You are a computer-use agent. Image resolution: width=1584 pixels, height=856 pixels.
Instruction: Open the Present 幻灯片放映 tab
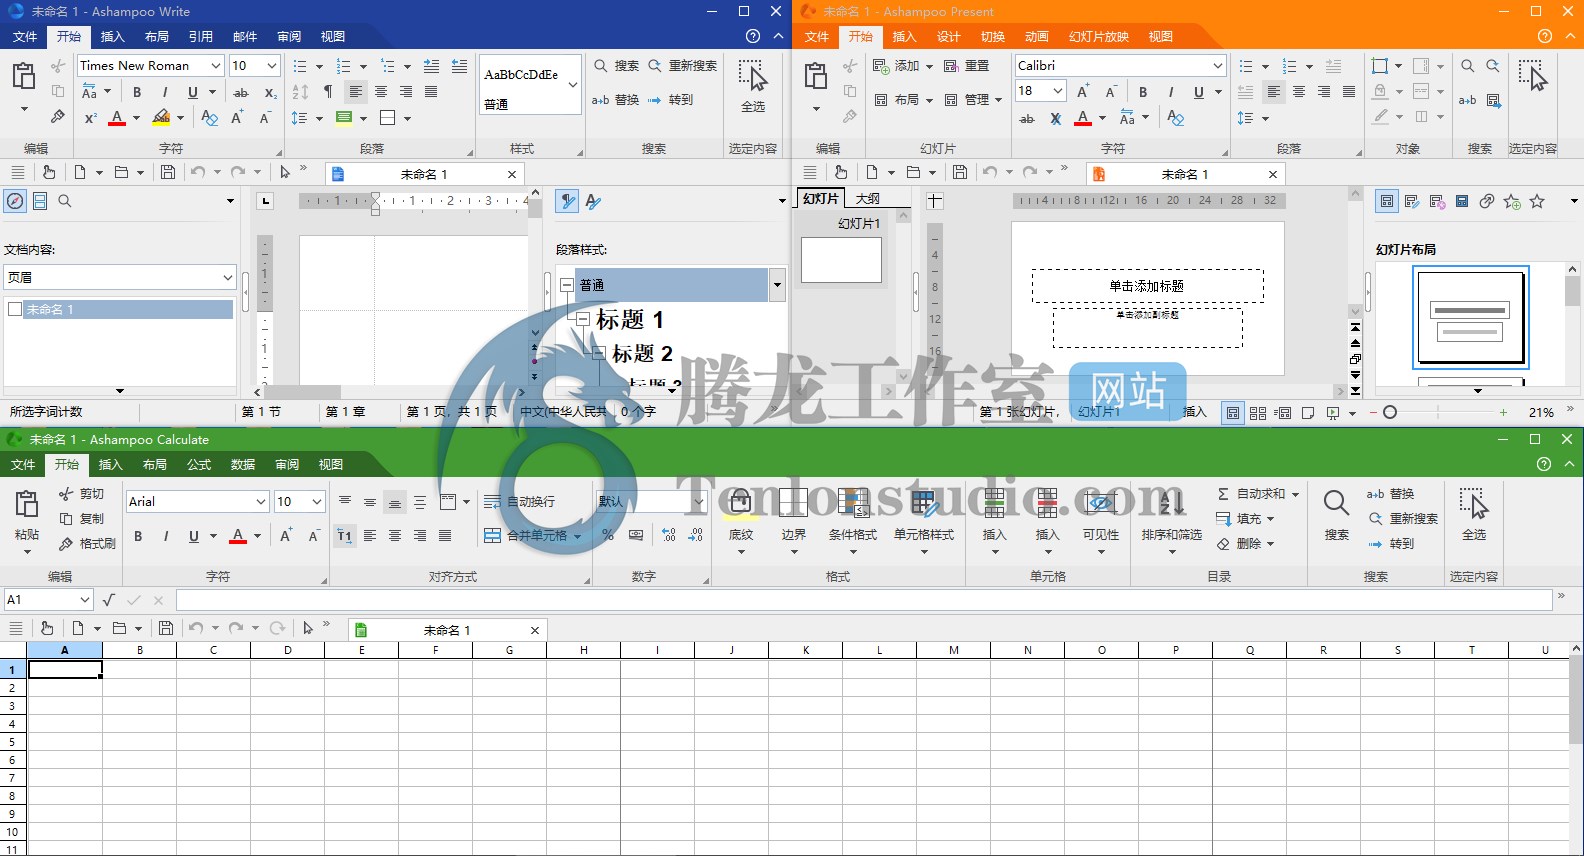[1099, 37]
